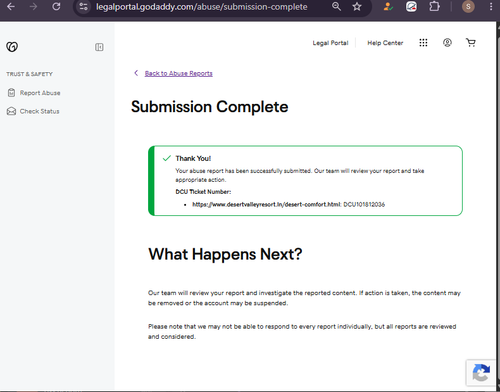Click the TRUST & SAFETY label
500x392 pixels.
tap(29, 74)
